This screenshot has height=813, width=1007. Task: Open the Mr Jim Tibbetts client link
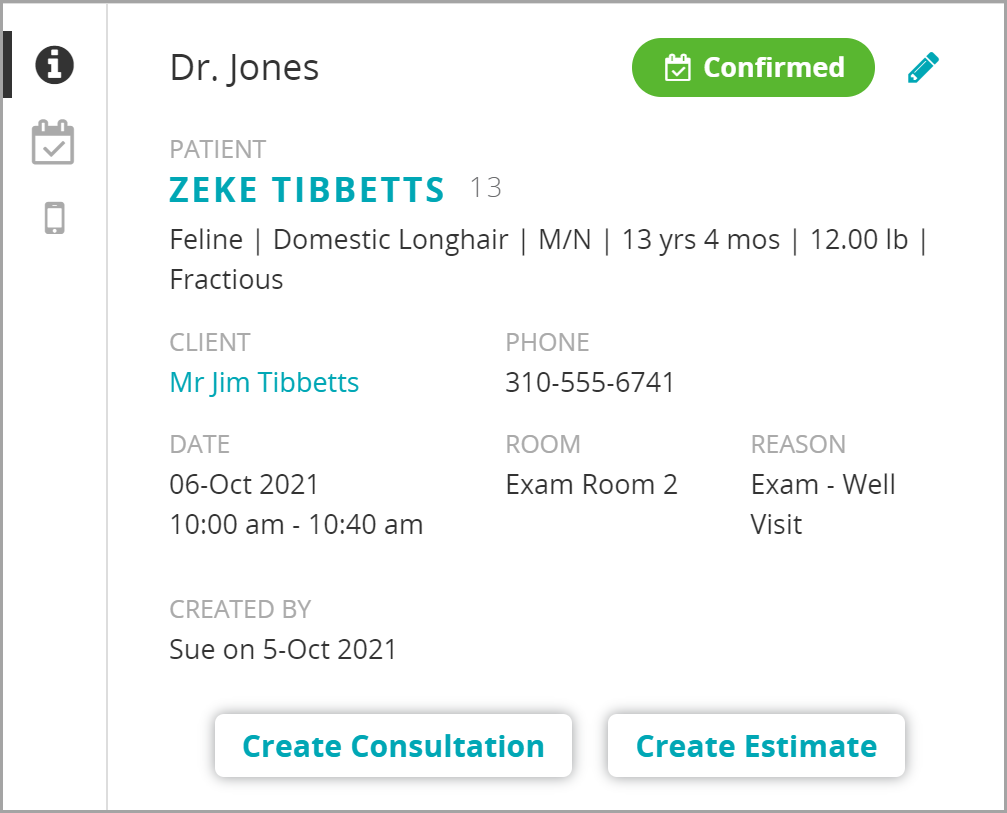coord(264,382)
